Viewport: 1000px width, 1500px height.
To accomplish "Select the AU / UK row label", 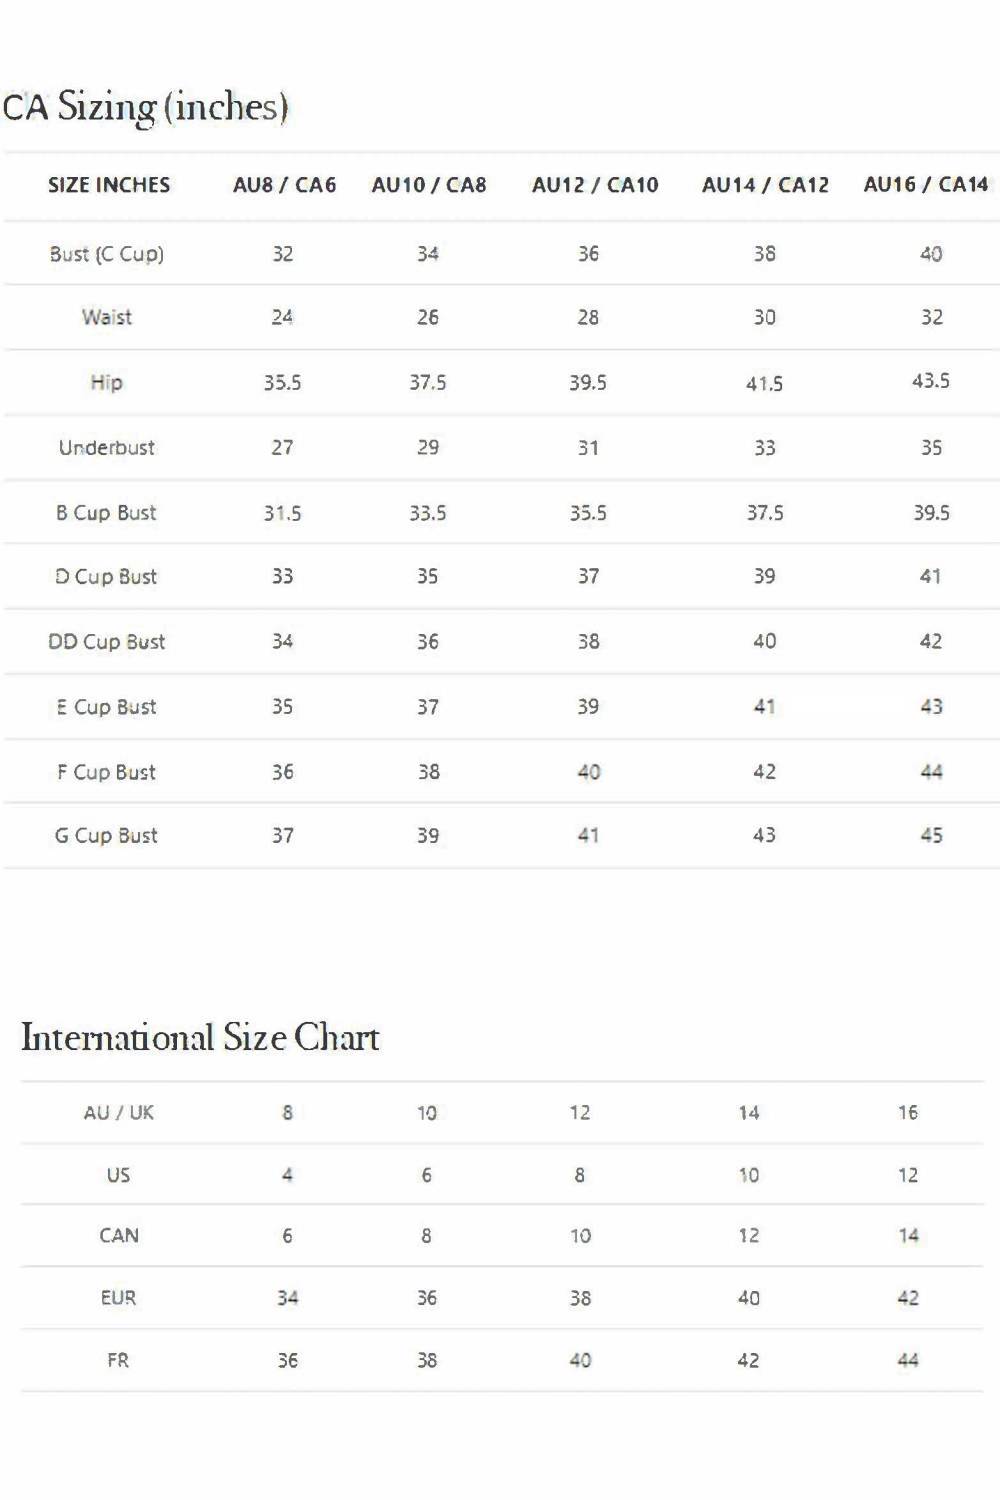I will click(x=118, y=1113).
